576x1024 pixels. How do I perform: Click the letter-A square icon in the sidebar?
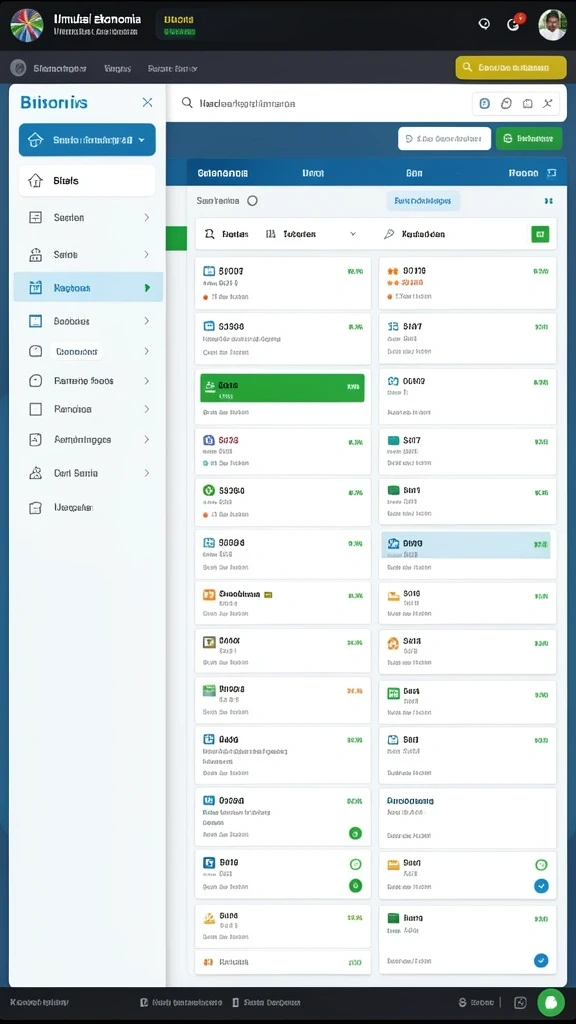coord(36,440)
